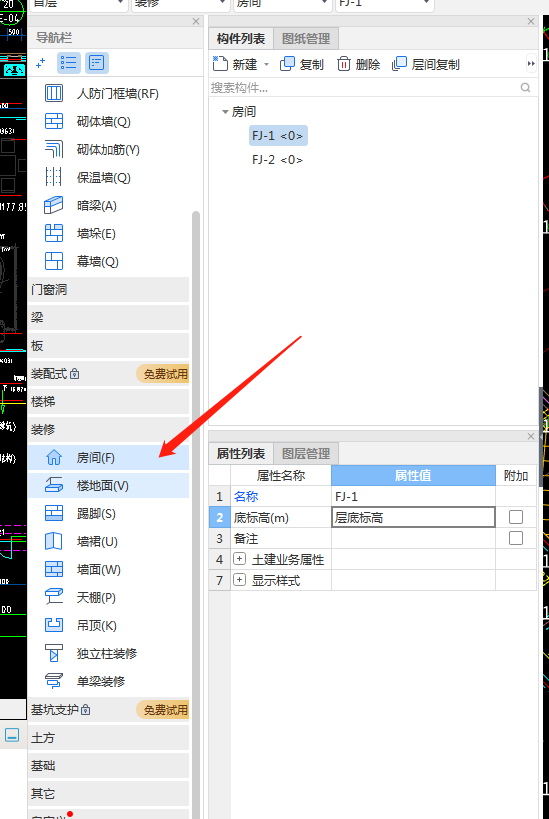Image resolution: width=549 pixels, height=819 pixels.
Task: Close the 属性列表 panel
Action: point(531,436)
